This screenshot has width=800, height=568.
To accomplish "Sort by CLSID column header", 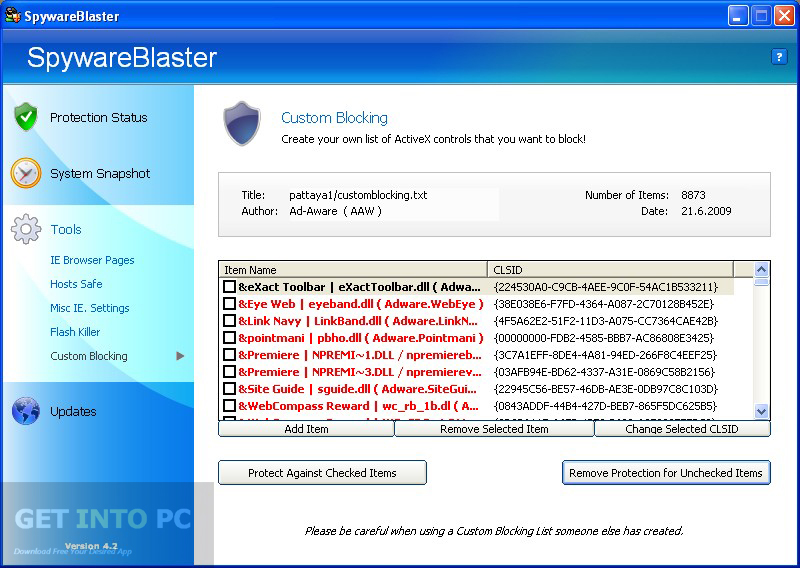I will 611,269.
